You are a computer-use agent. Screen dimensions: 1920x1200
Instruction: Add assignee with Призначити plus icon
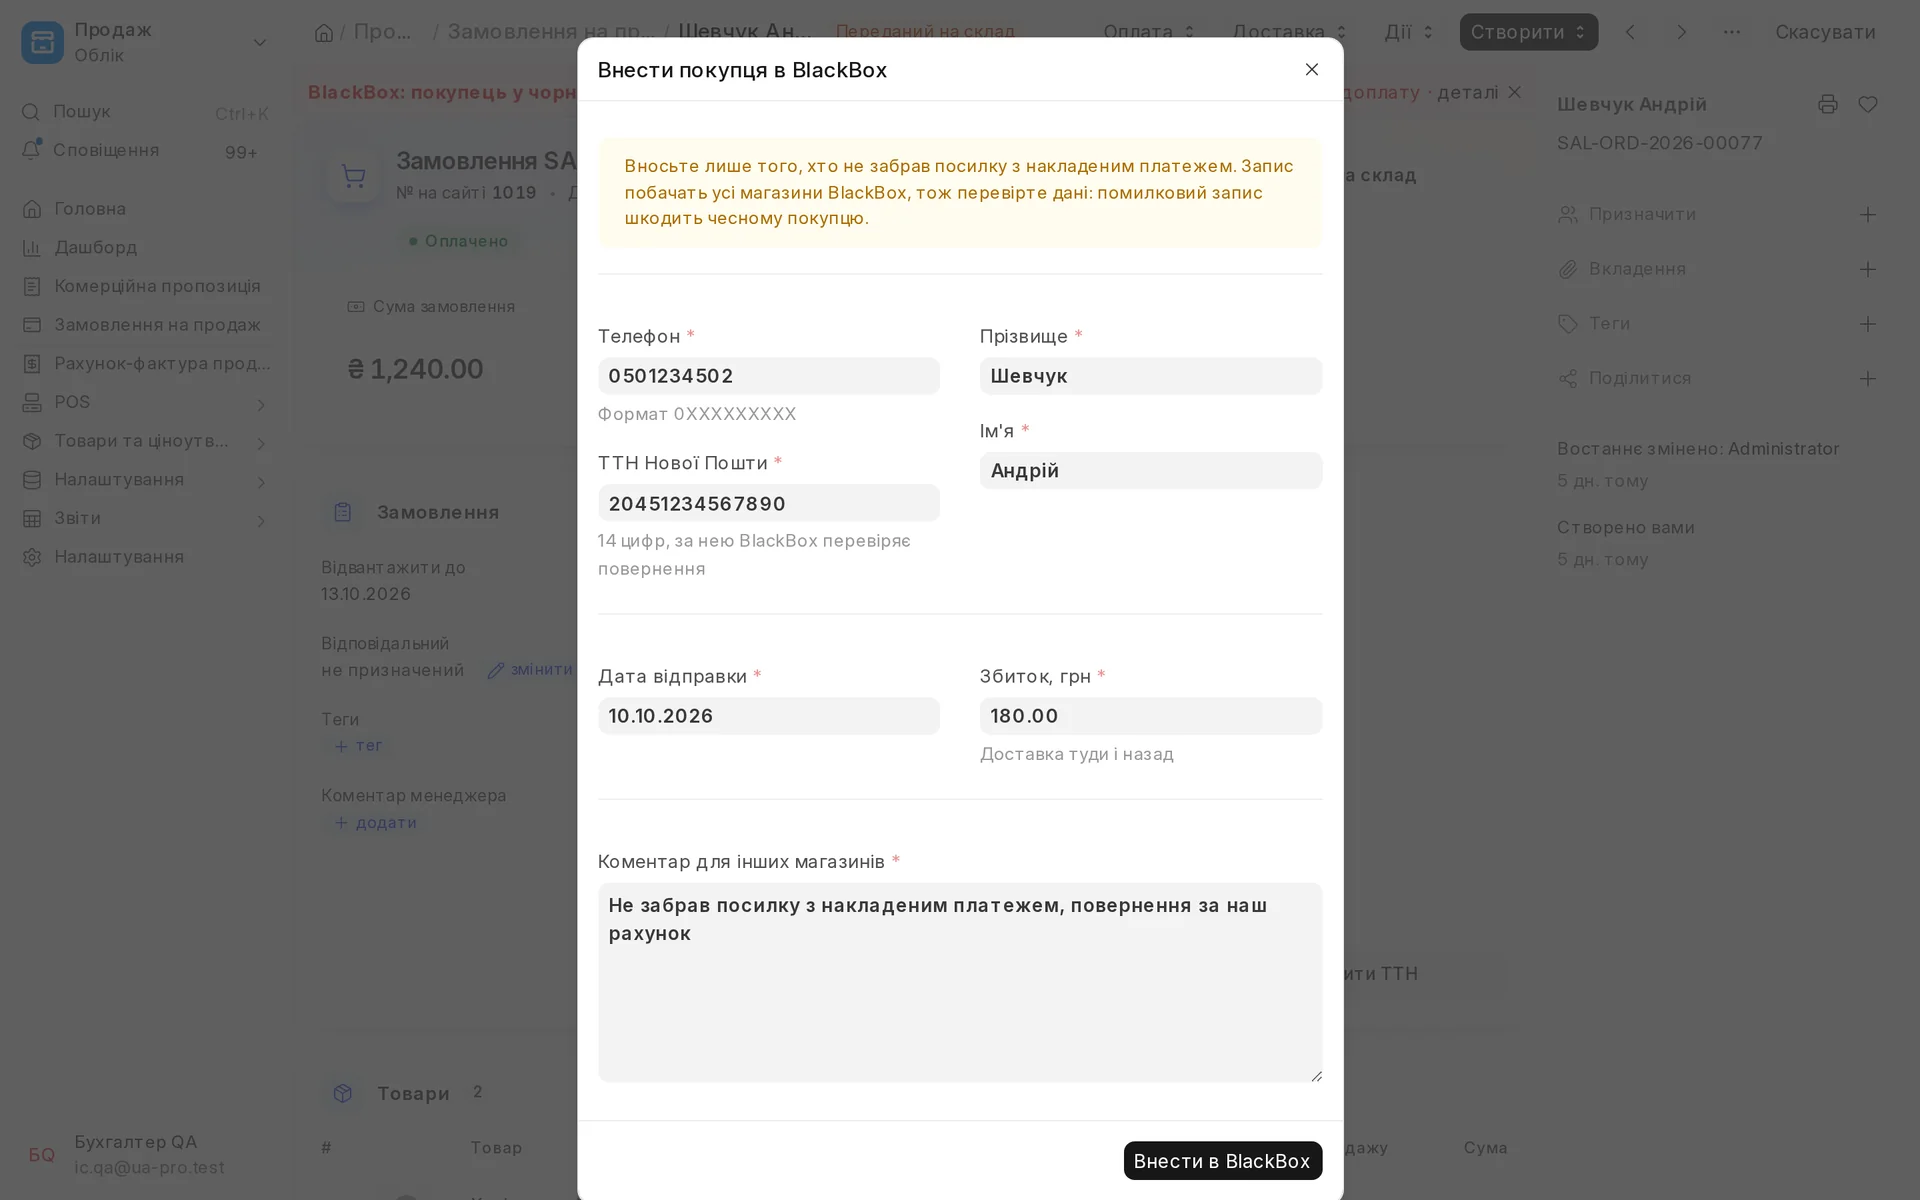[1867, 214]
